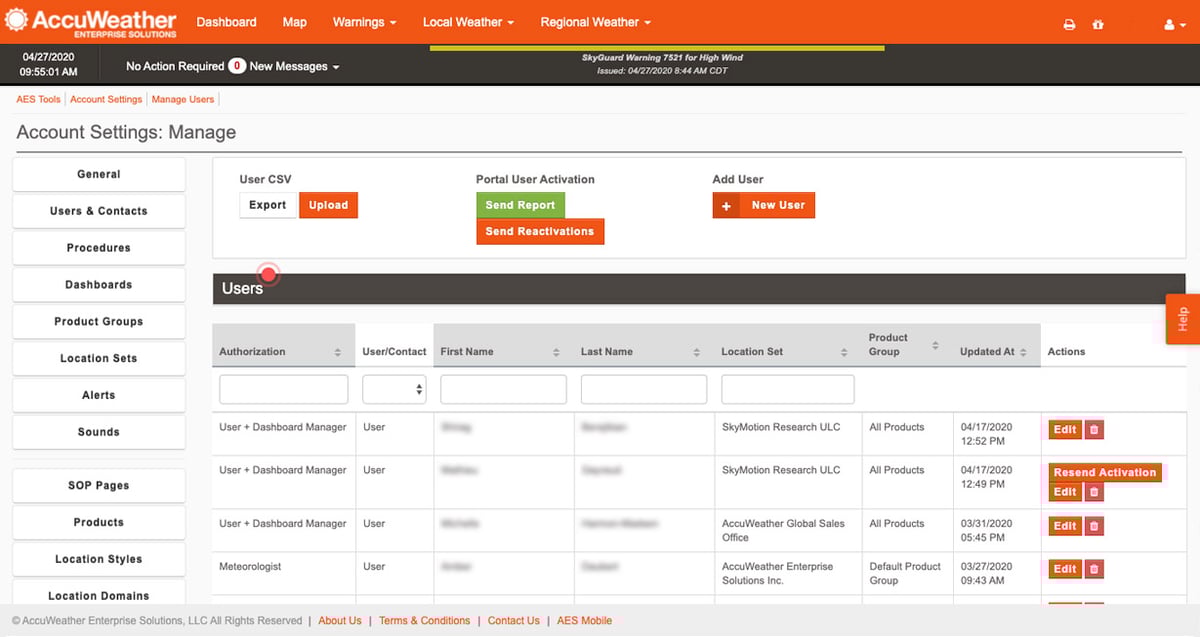Expand the Warnings menu
Image resolution: width=1200 pixels, height=637 pixels.
(364, 22)
